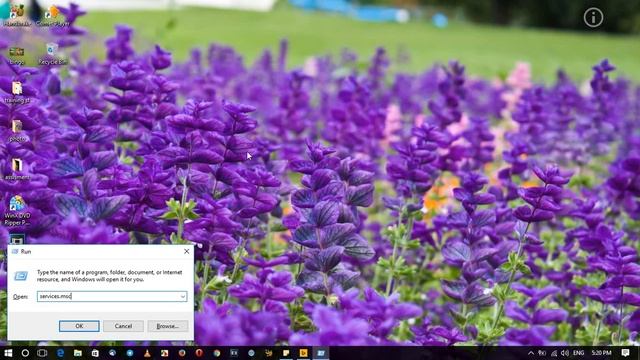Close the Run dialog with X
640x360 pixels.
pyautogui.click(x=187, y=251)
